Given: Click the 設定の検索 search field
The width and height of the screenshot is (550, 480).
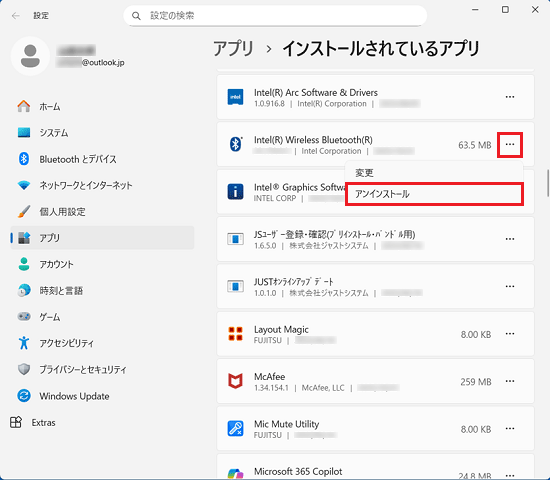Looking at the screenshot, I should pyautogui.click(x=275, y=16).
